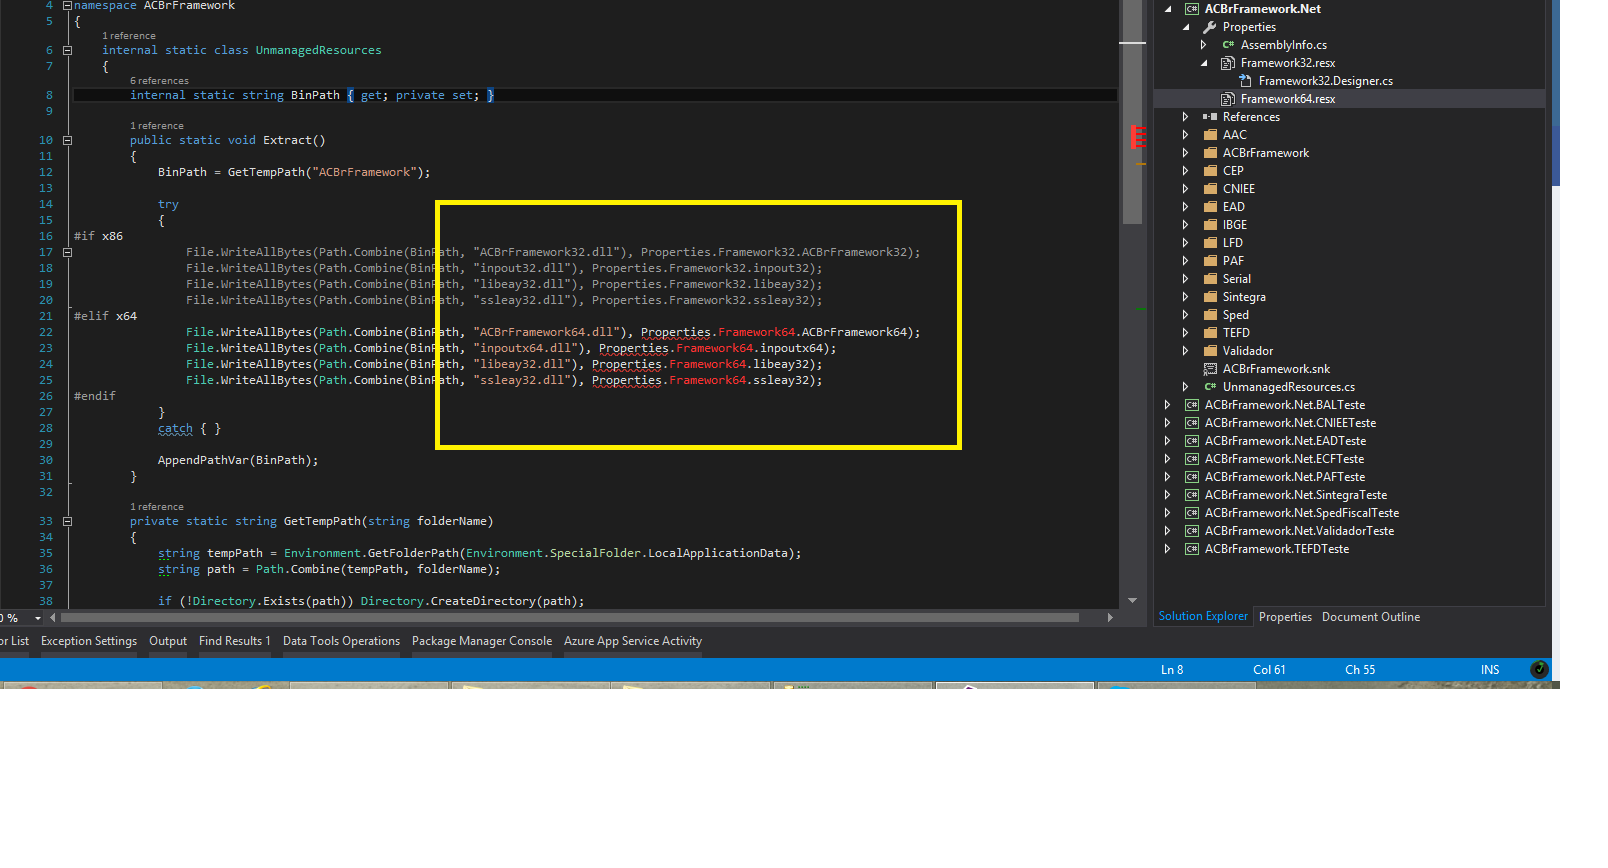Expand the References node
This screenshot has height=868, width=1608.
(x=1186, y=117)
